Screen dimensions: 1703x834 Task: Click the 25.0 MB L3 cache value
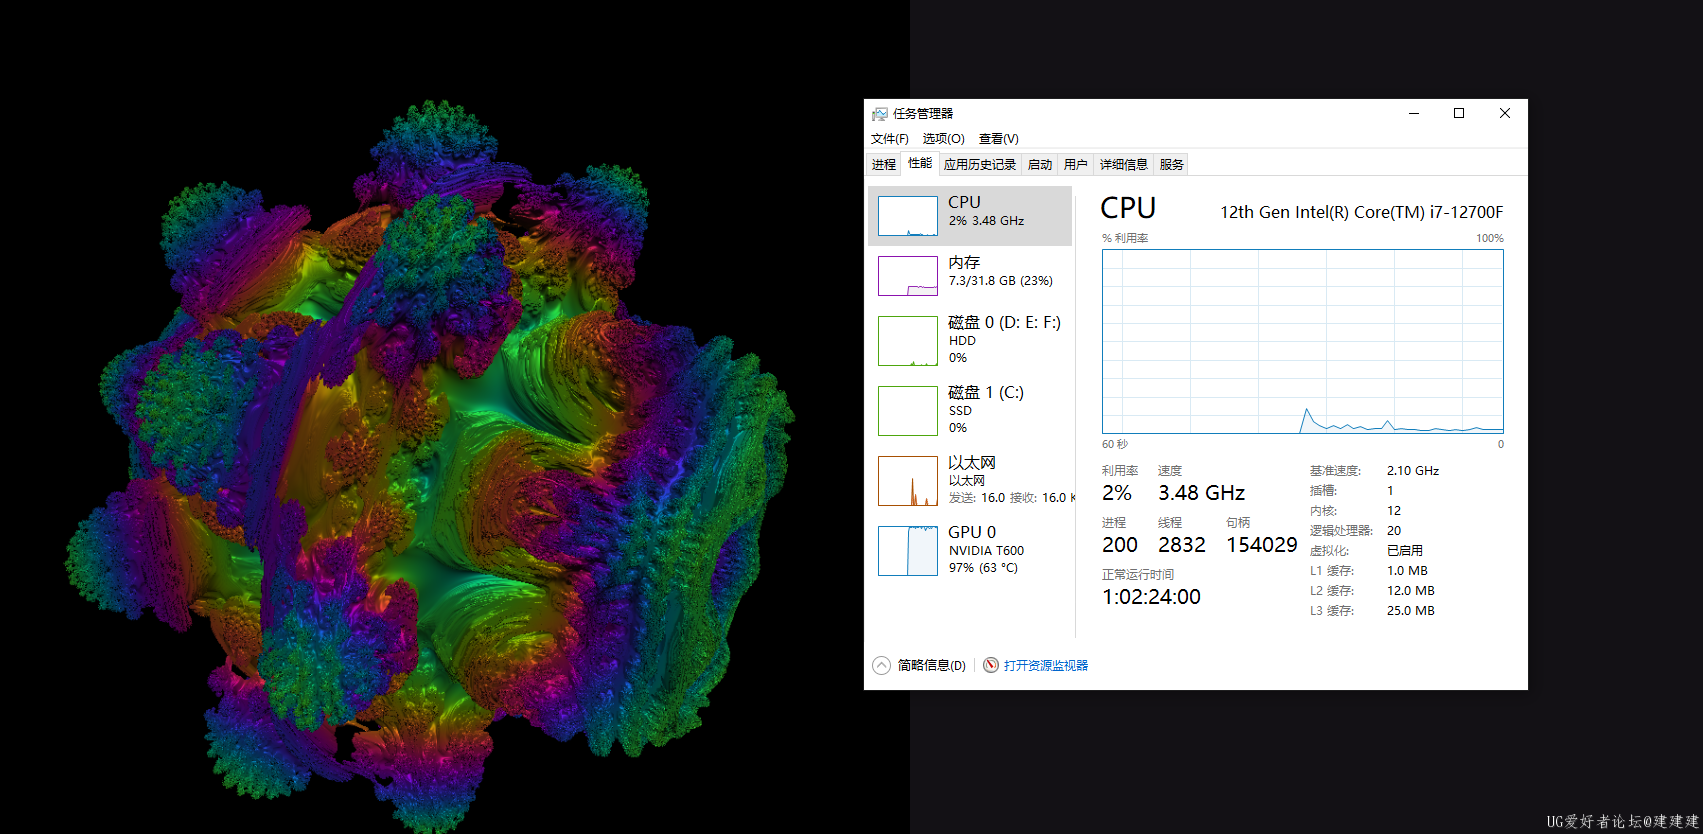pyautogui.click(x=1410, y=611)
